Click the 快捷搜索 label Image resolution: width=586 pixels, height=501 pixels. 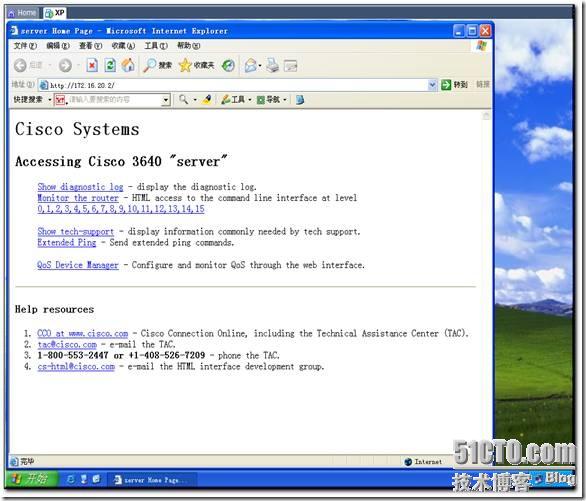[28, 100]
